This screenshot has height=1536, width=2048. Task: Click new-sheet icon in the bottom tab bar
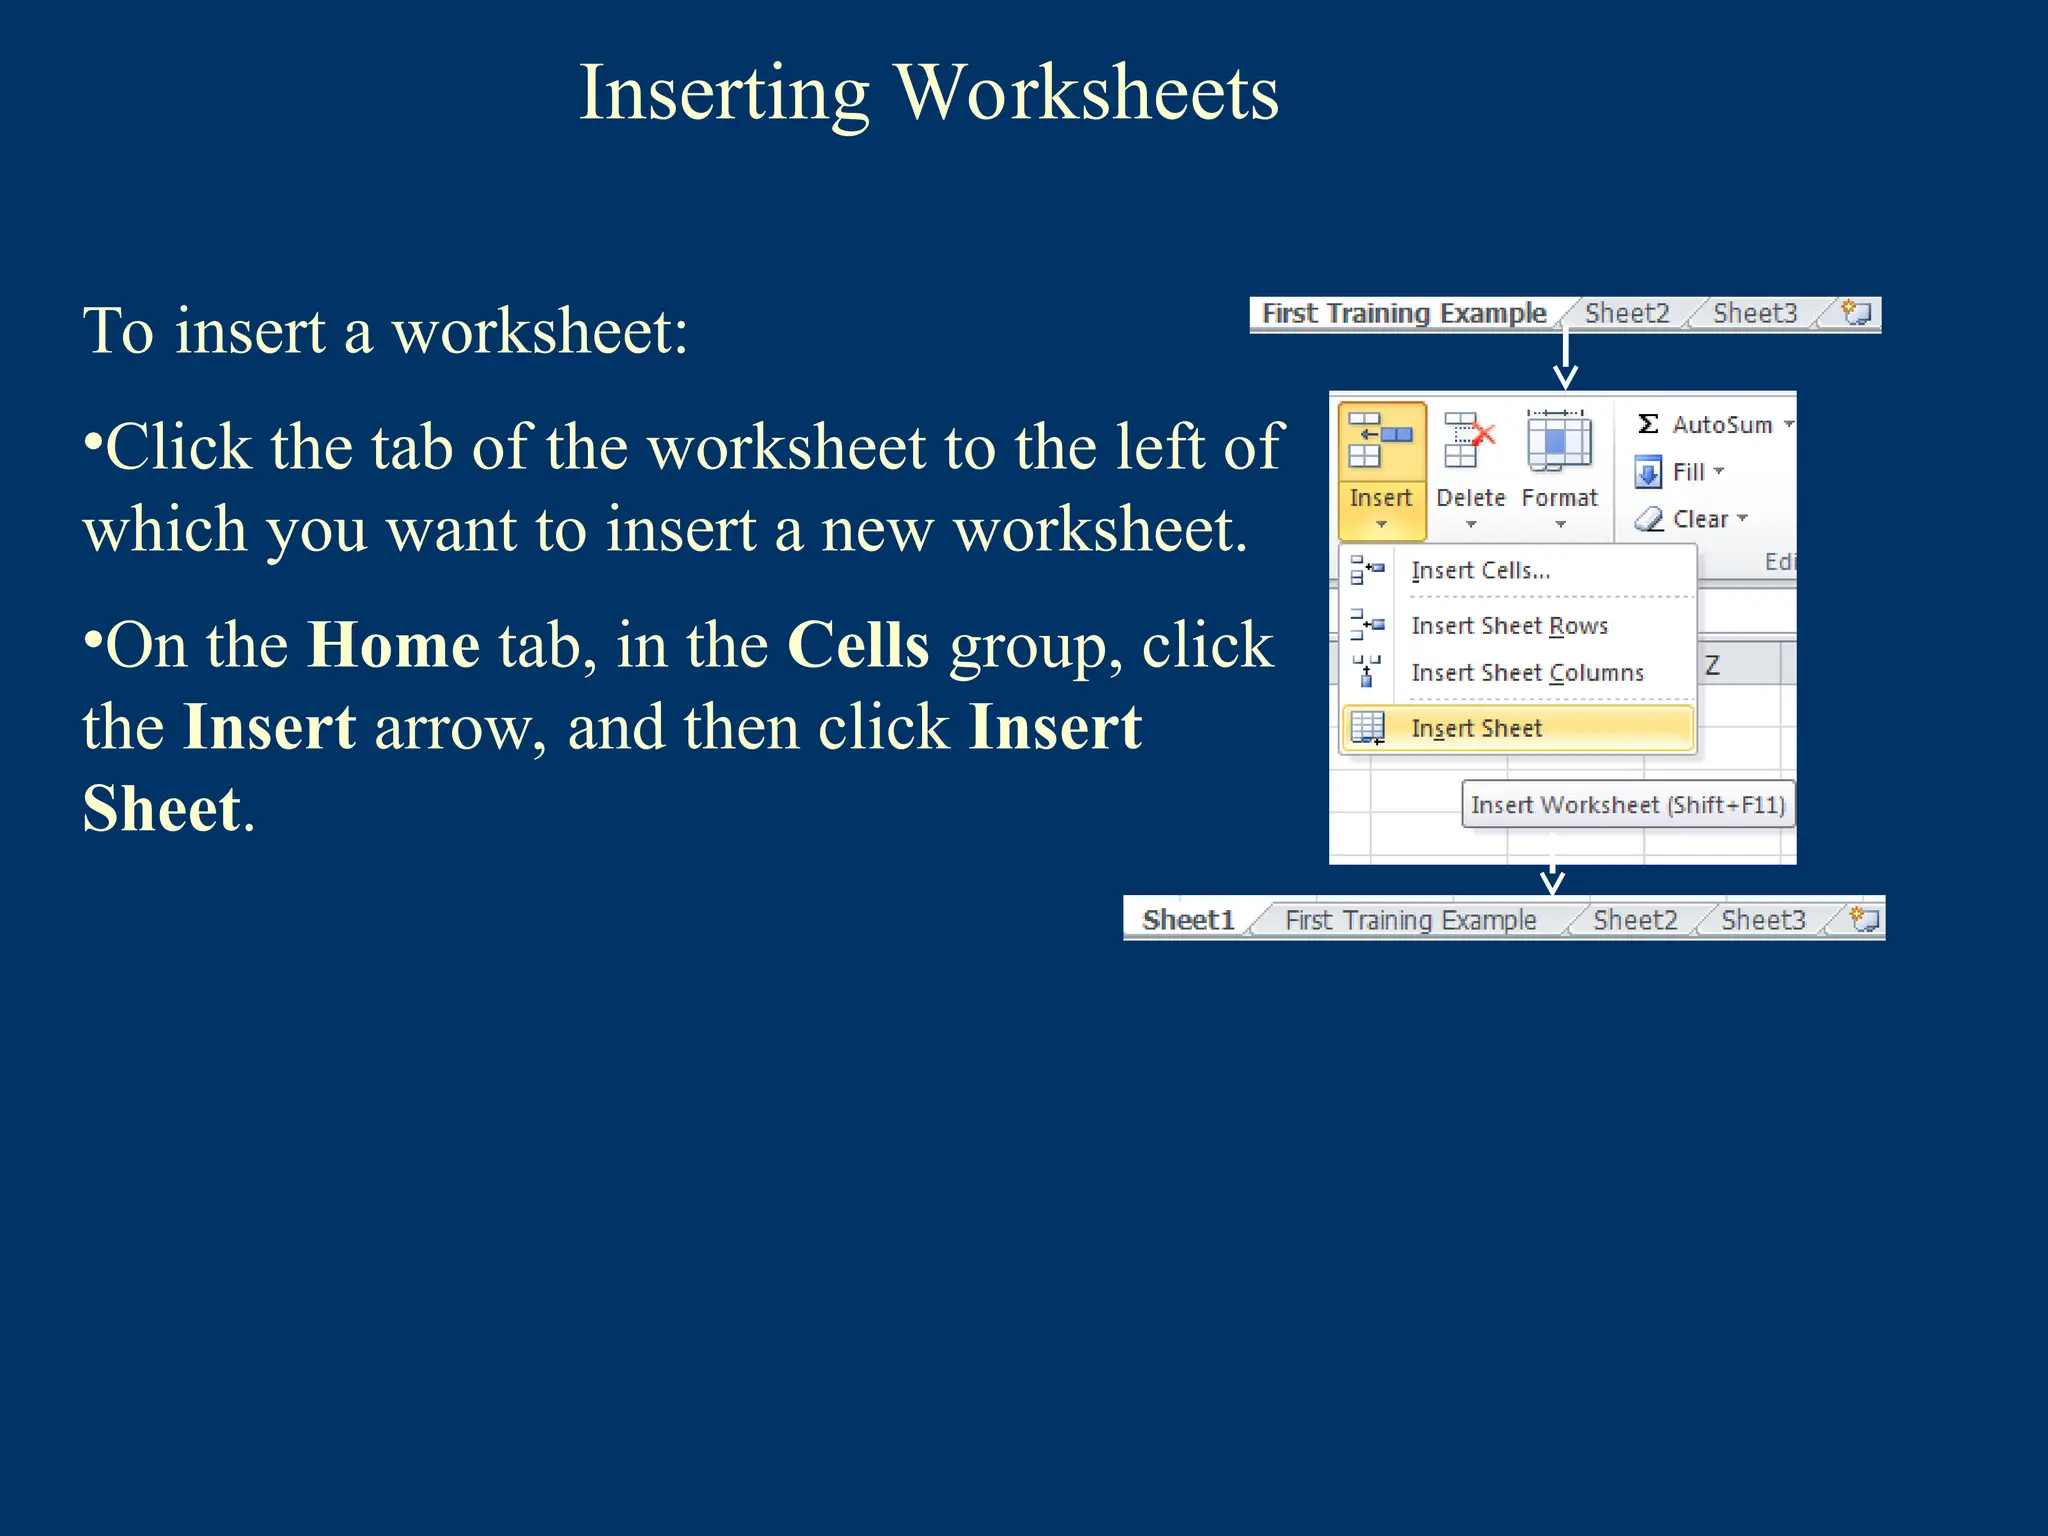click(1865, 918)
